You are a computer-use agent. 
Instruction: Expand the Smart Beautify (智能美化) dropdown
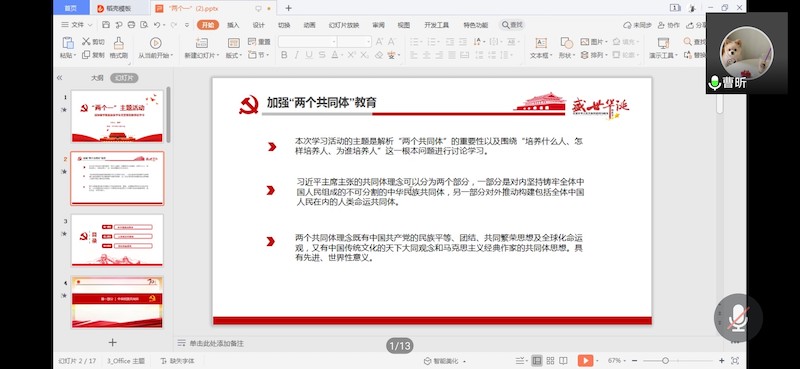(445, 361)
